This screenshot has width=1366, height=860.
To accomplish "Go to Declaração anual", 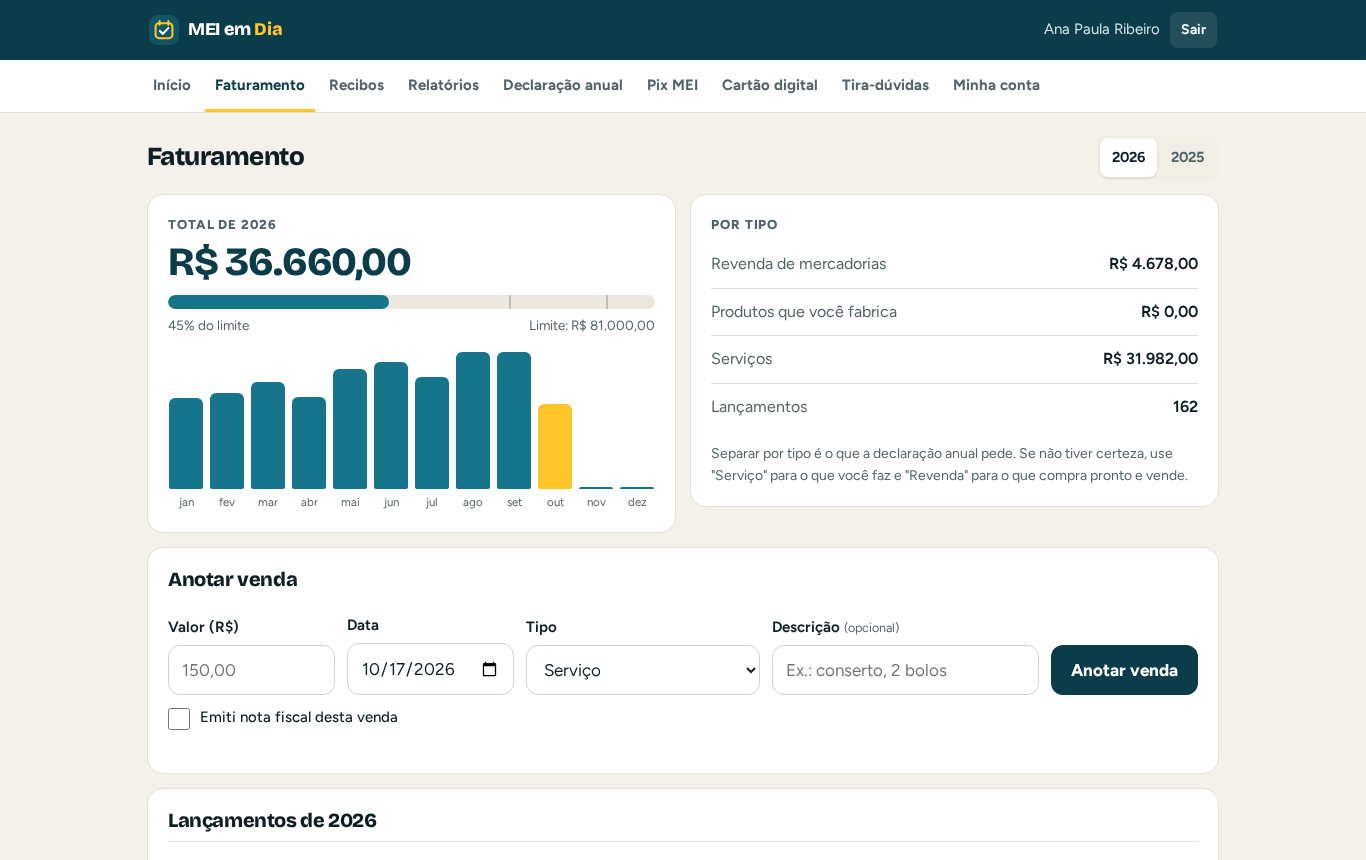I will tap(563, 85).
